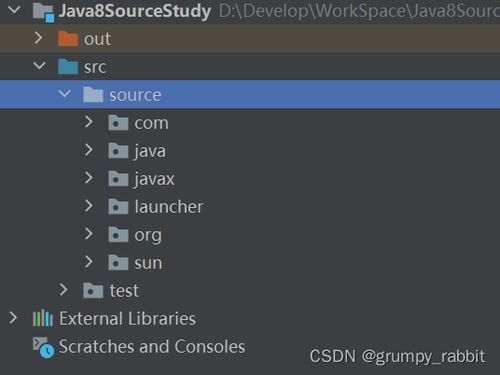Collapse the selected source folder

click(64, 93)
